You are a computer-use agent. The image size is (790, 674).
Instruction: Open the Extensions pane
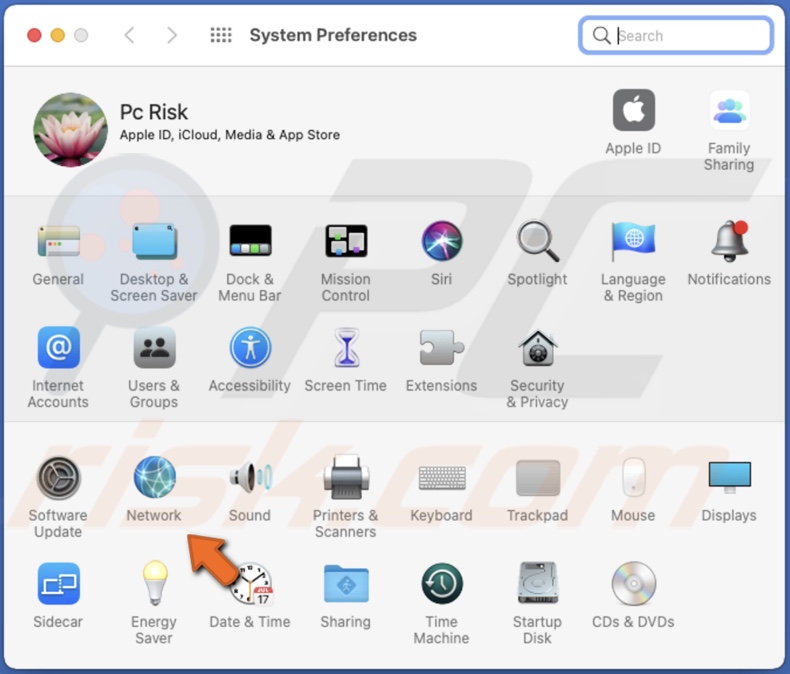point(442,347)
